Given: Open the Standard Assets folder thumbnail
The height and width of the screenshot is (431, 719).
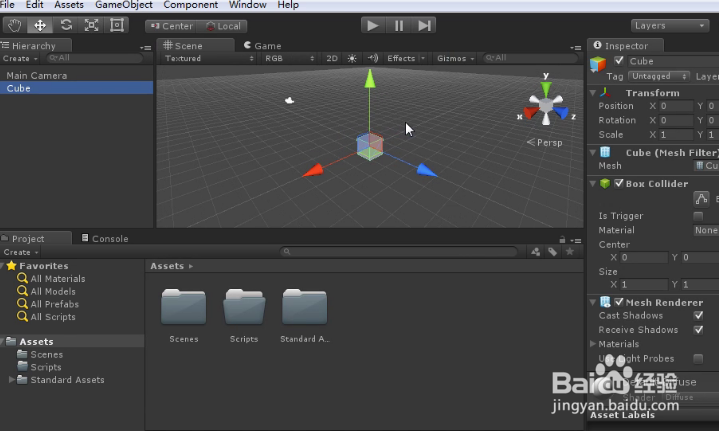Looking at the screenshot, I should pos(304,307).
